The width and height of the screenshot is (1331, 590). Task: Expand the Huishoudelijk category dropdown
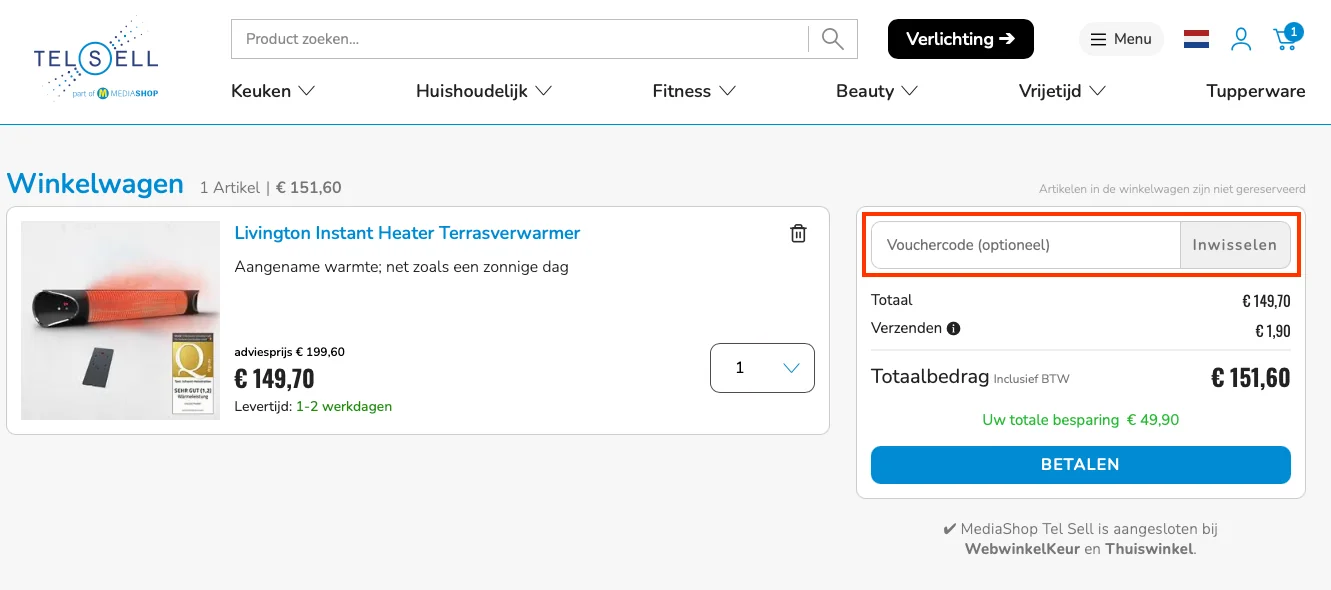(484, 90)
